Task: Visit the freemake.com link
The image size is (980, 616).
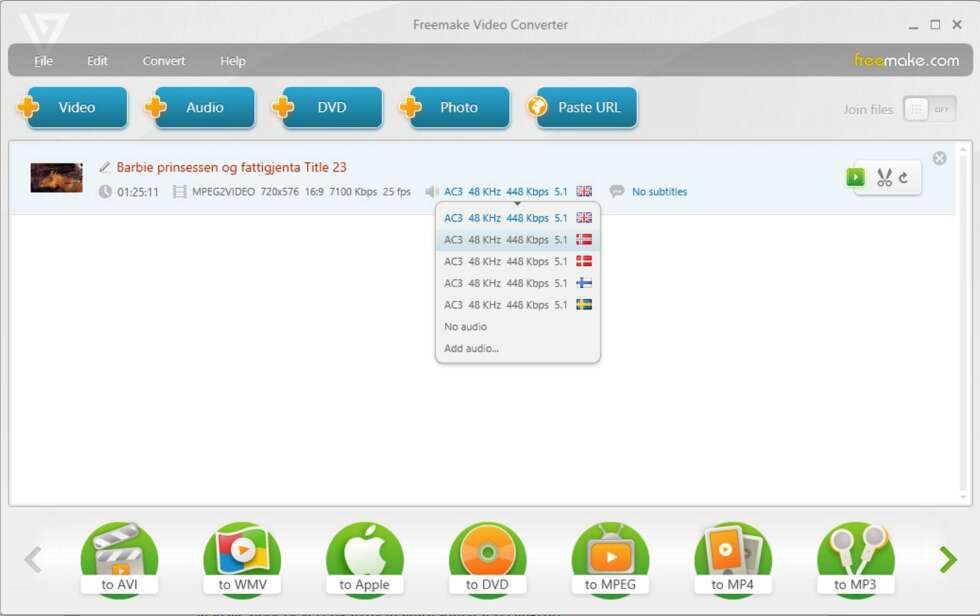Action: pos(906,60)
